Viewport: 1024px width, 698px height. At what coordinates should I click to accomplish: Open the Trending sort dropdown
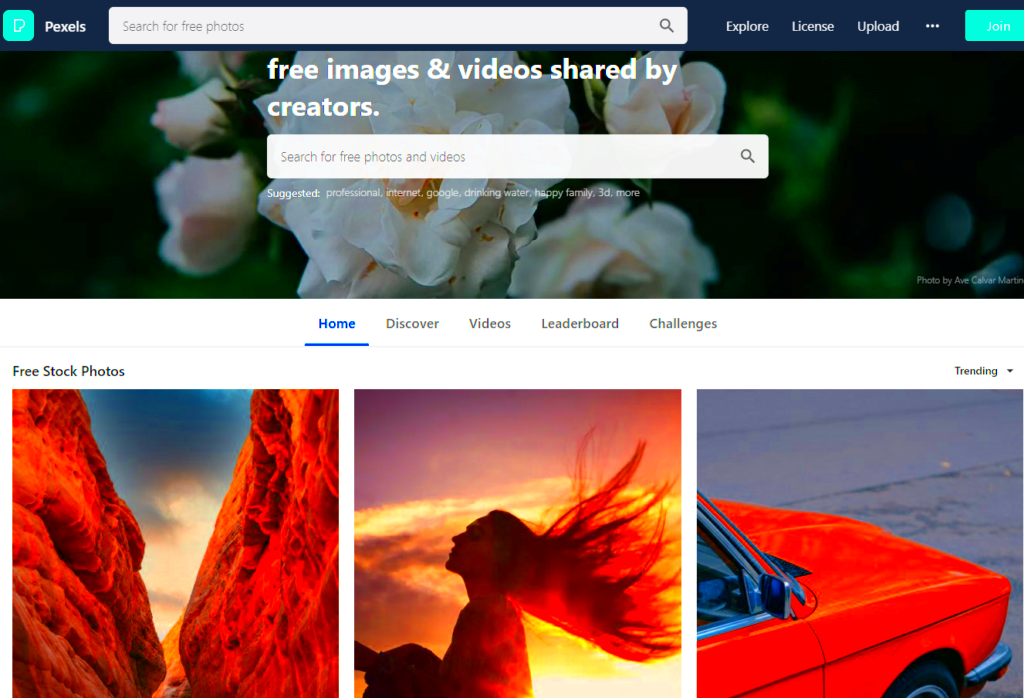tap(975, 370)
